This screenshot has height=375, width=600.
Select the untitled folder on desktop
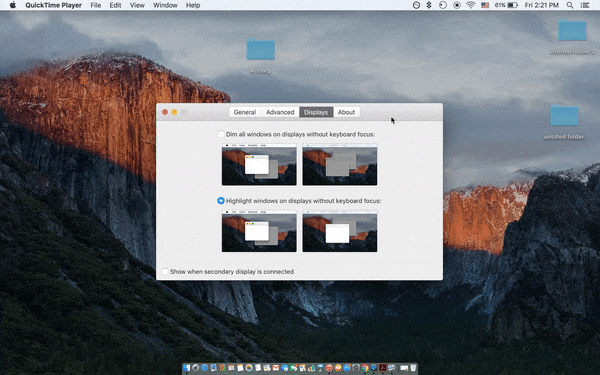point(564,115)
